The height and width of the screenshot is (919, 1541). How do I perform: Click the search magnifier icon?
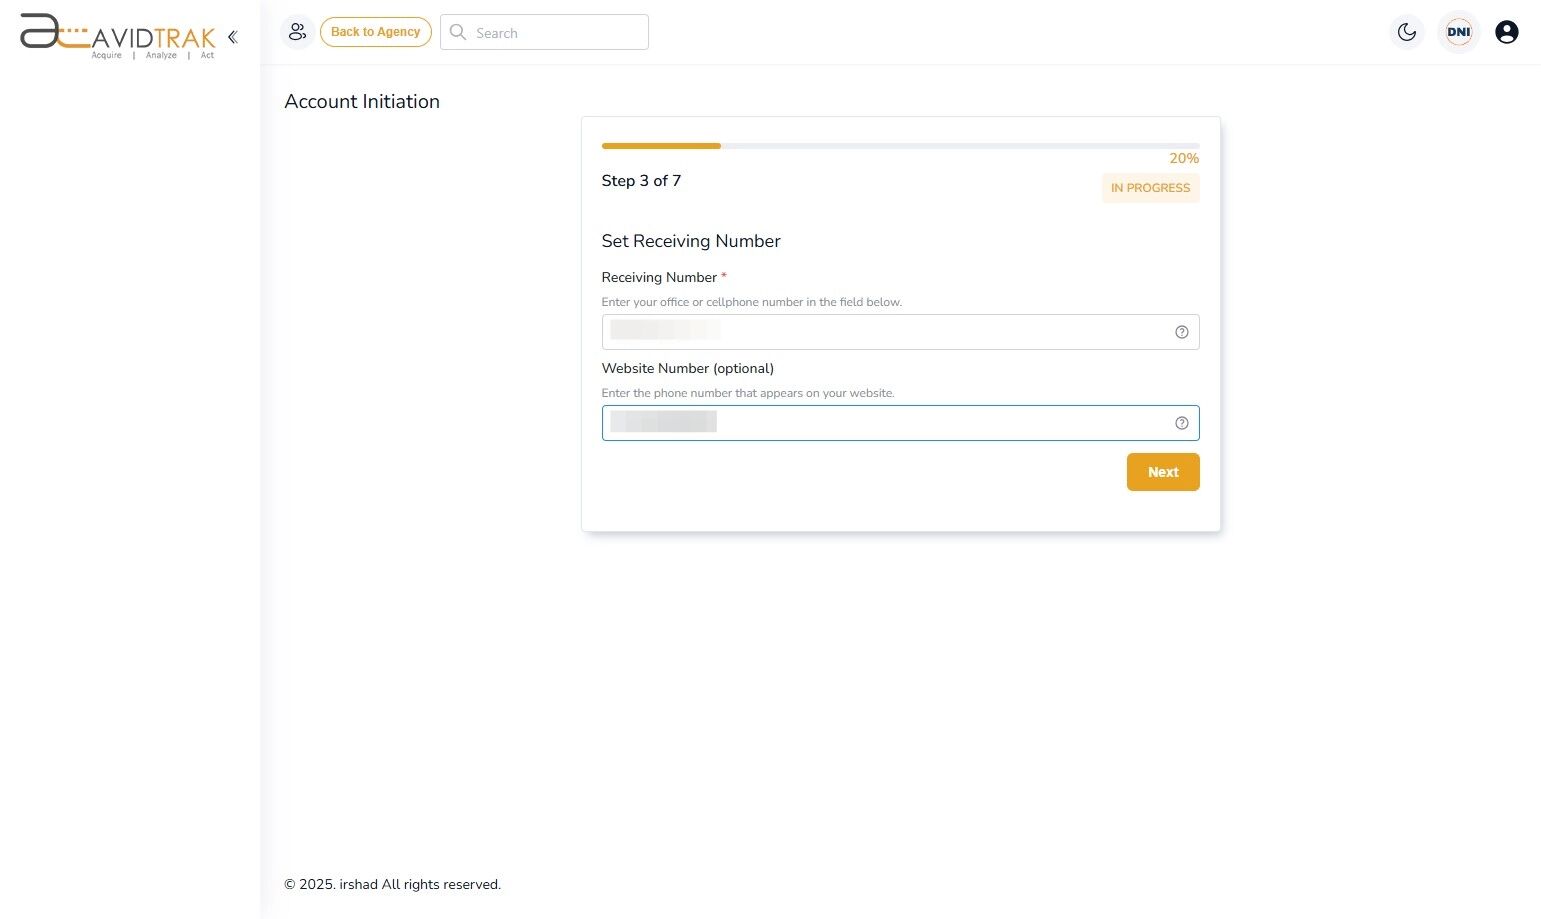click(458, 32)
